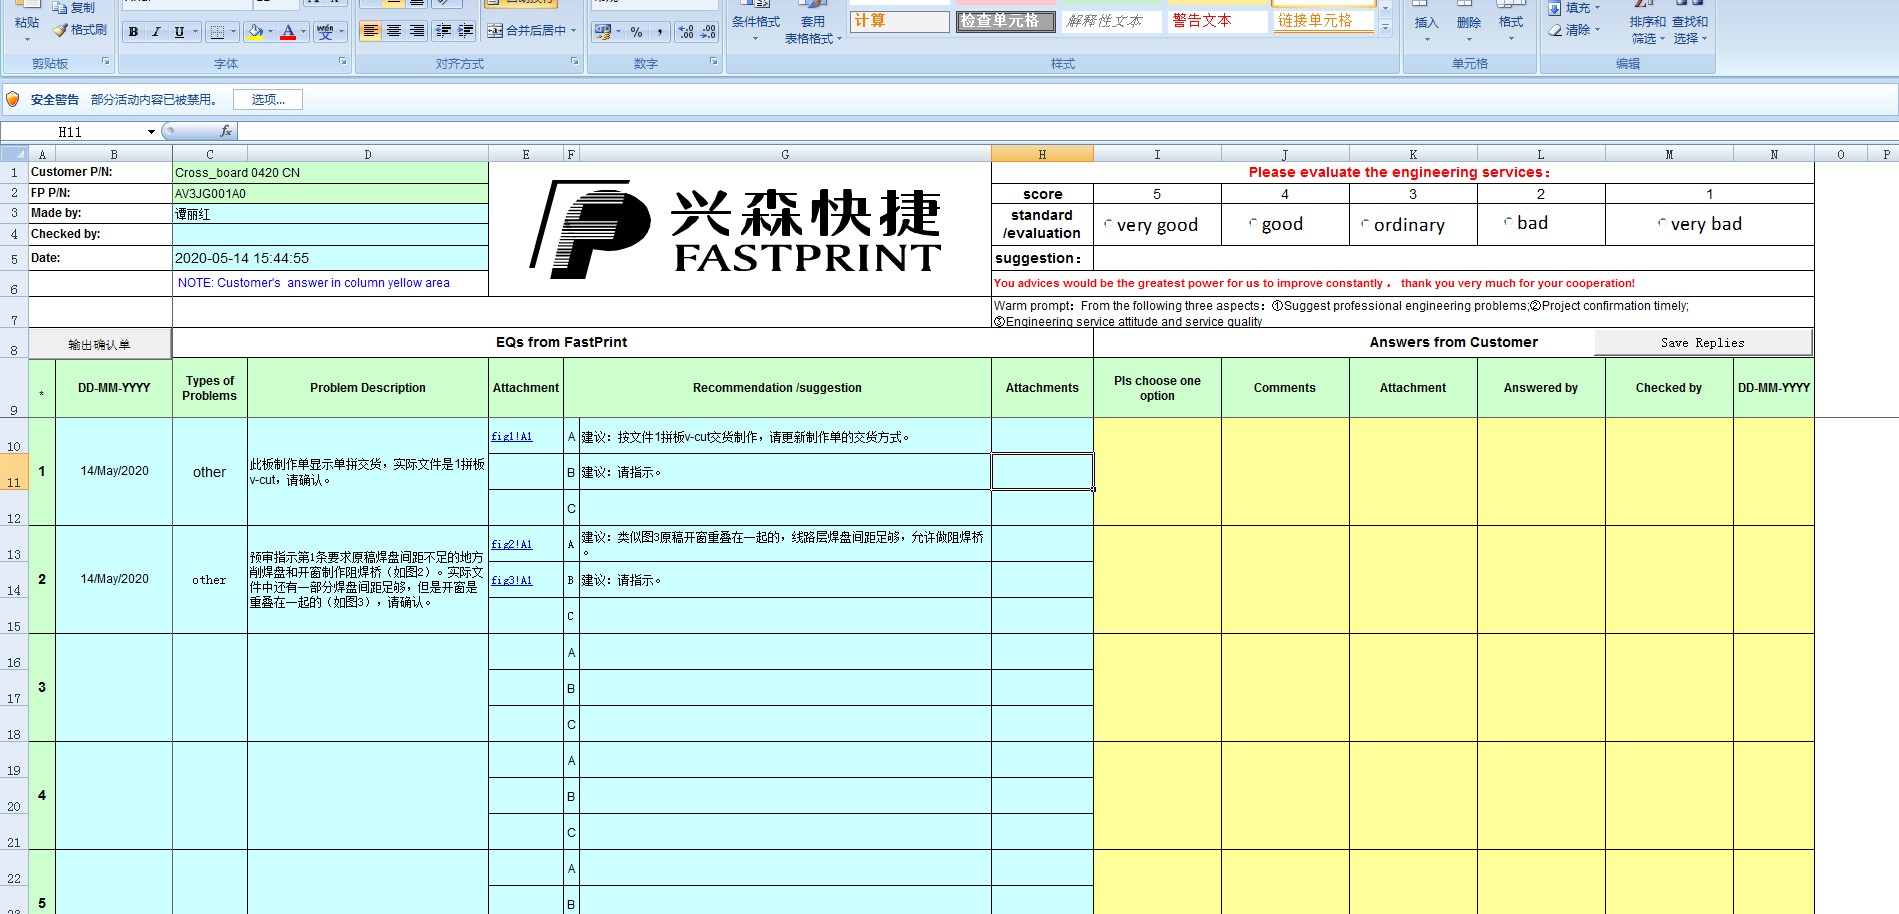Image resolution: width=1899 pixels, height=914 pixels.
Task: Click the security warning shield icon
Action: click(x=13, y=99)
